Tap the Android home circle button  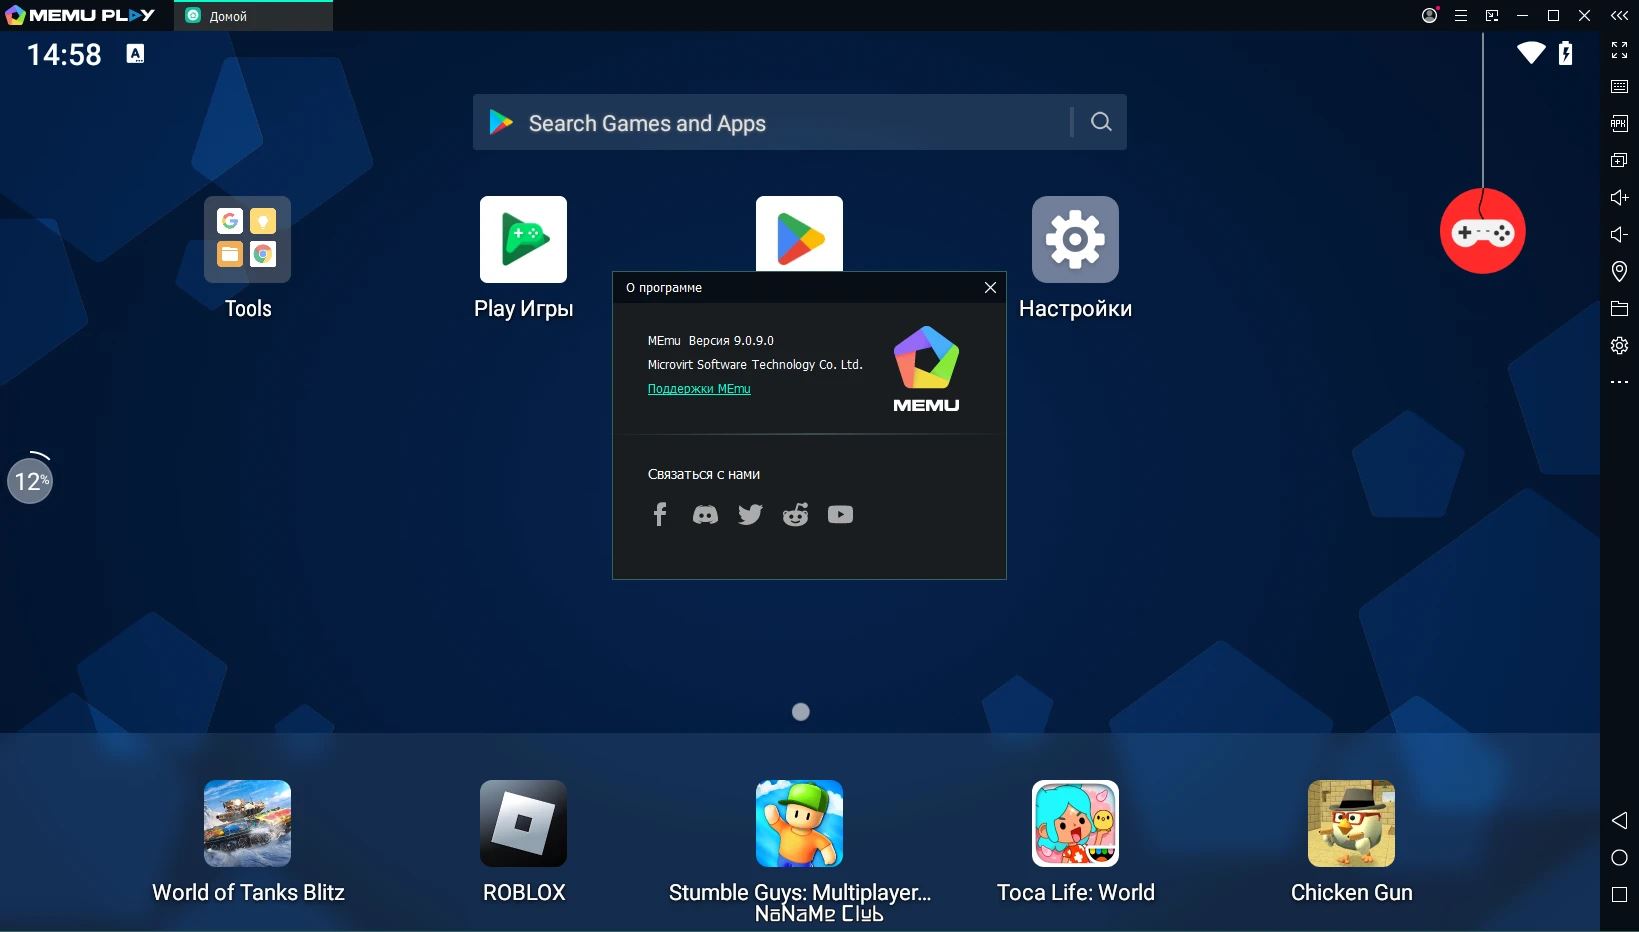tap(1619, 858)
